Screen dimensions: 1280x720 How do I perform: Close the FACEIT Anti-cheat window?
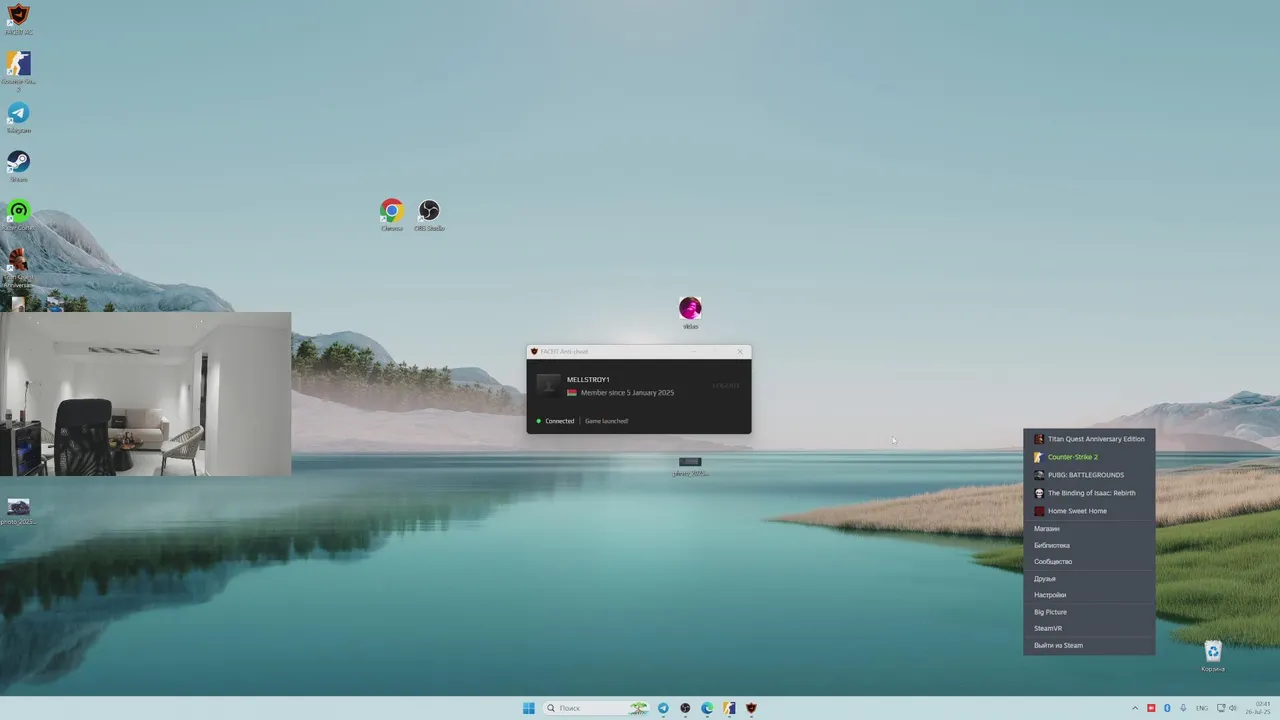740,351
